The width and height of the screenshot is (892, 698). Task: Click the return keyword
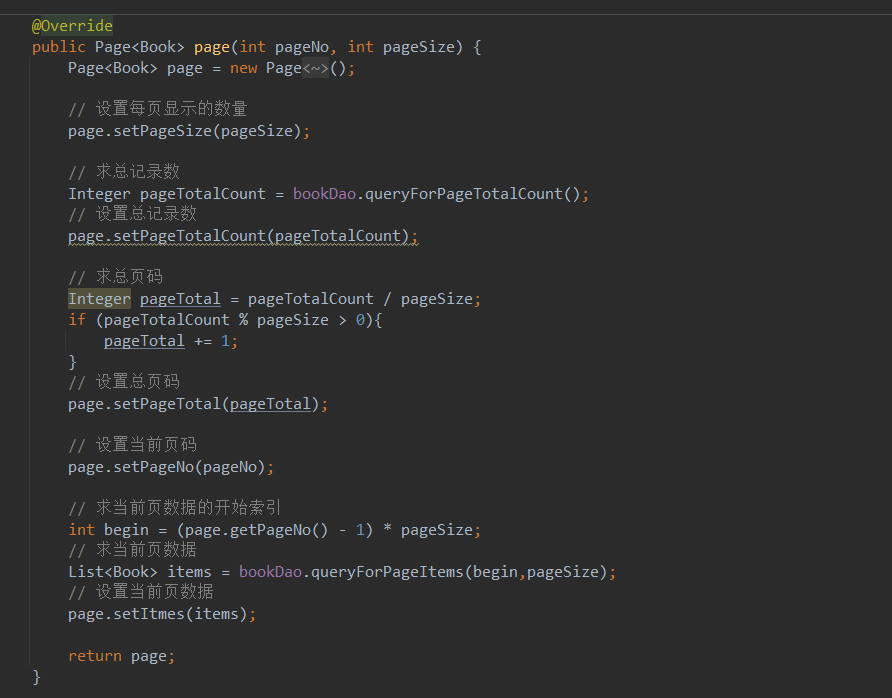(x=95, y=656)
